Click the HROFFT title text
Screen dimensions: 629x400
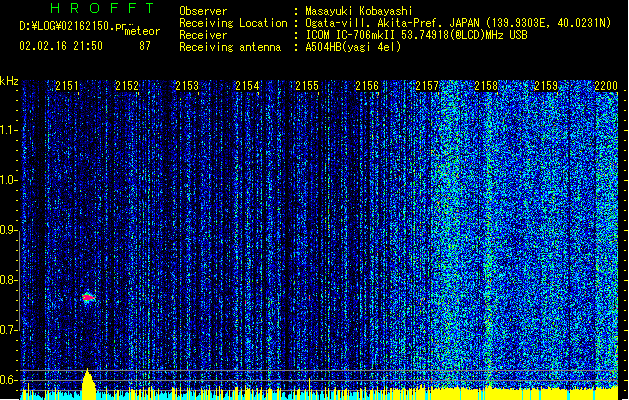click(x=102, y=8)
